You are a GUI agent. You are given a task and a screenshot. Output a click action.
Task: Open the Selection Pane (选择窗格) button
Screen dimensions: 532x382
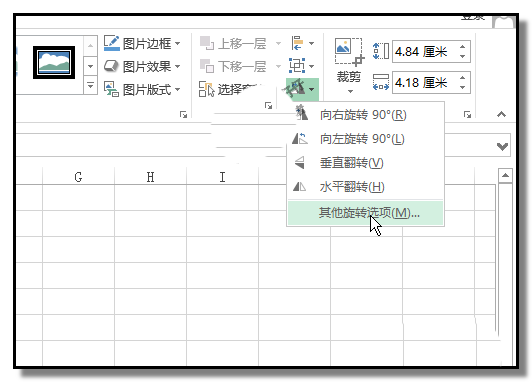click(231, 90)
